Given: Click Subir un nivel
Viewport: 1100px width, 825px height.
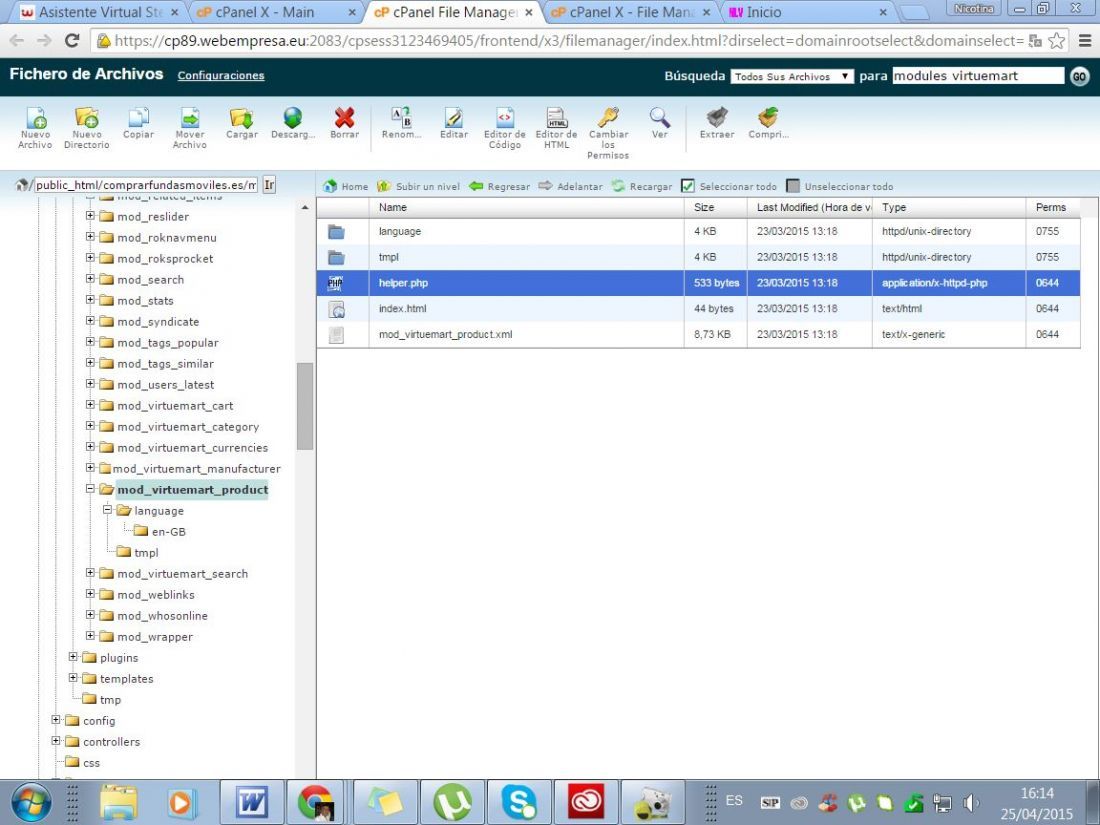Looking at the screenshot, I should (418, 187).
